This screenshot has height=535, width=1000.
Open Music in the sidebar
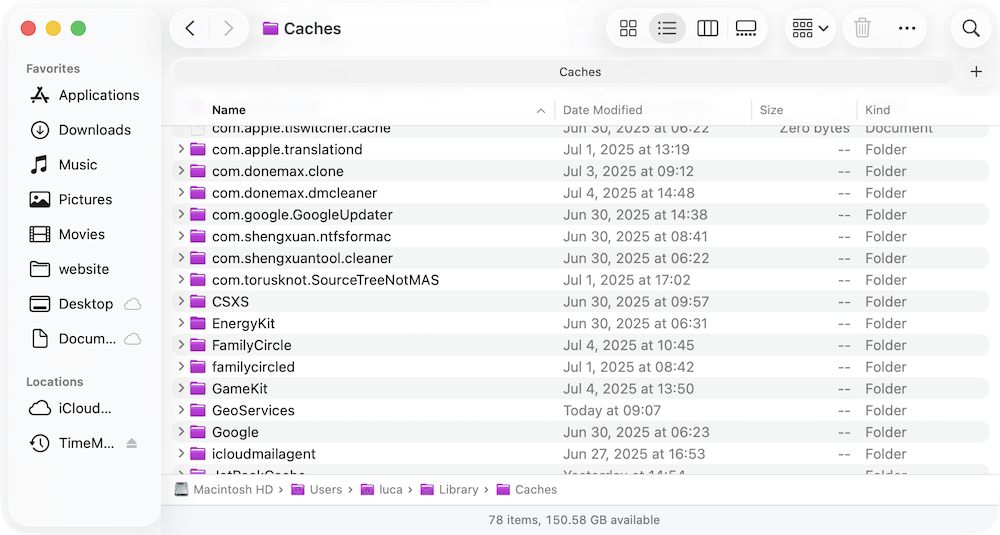click(x=64, y=165)
